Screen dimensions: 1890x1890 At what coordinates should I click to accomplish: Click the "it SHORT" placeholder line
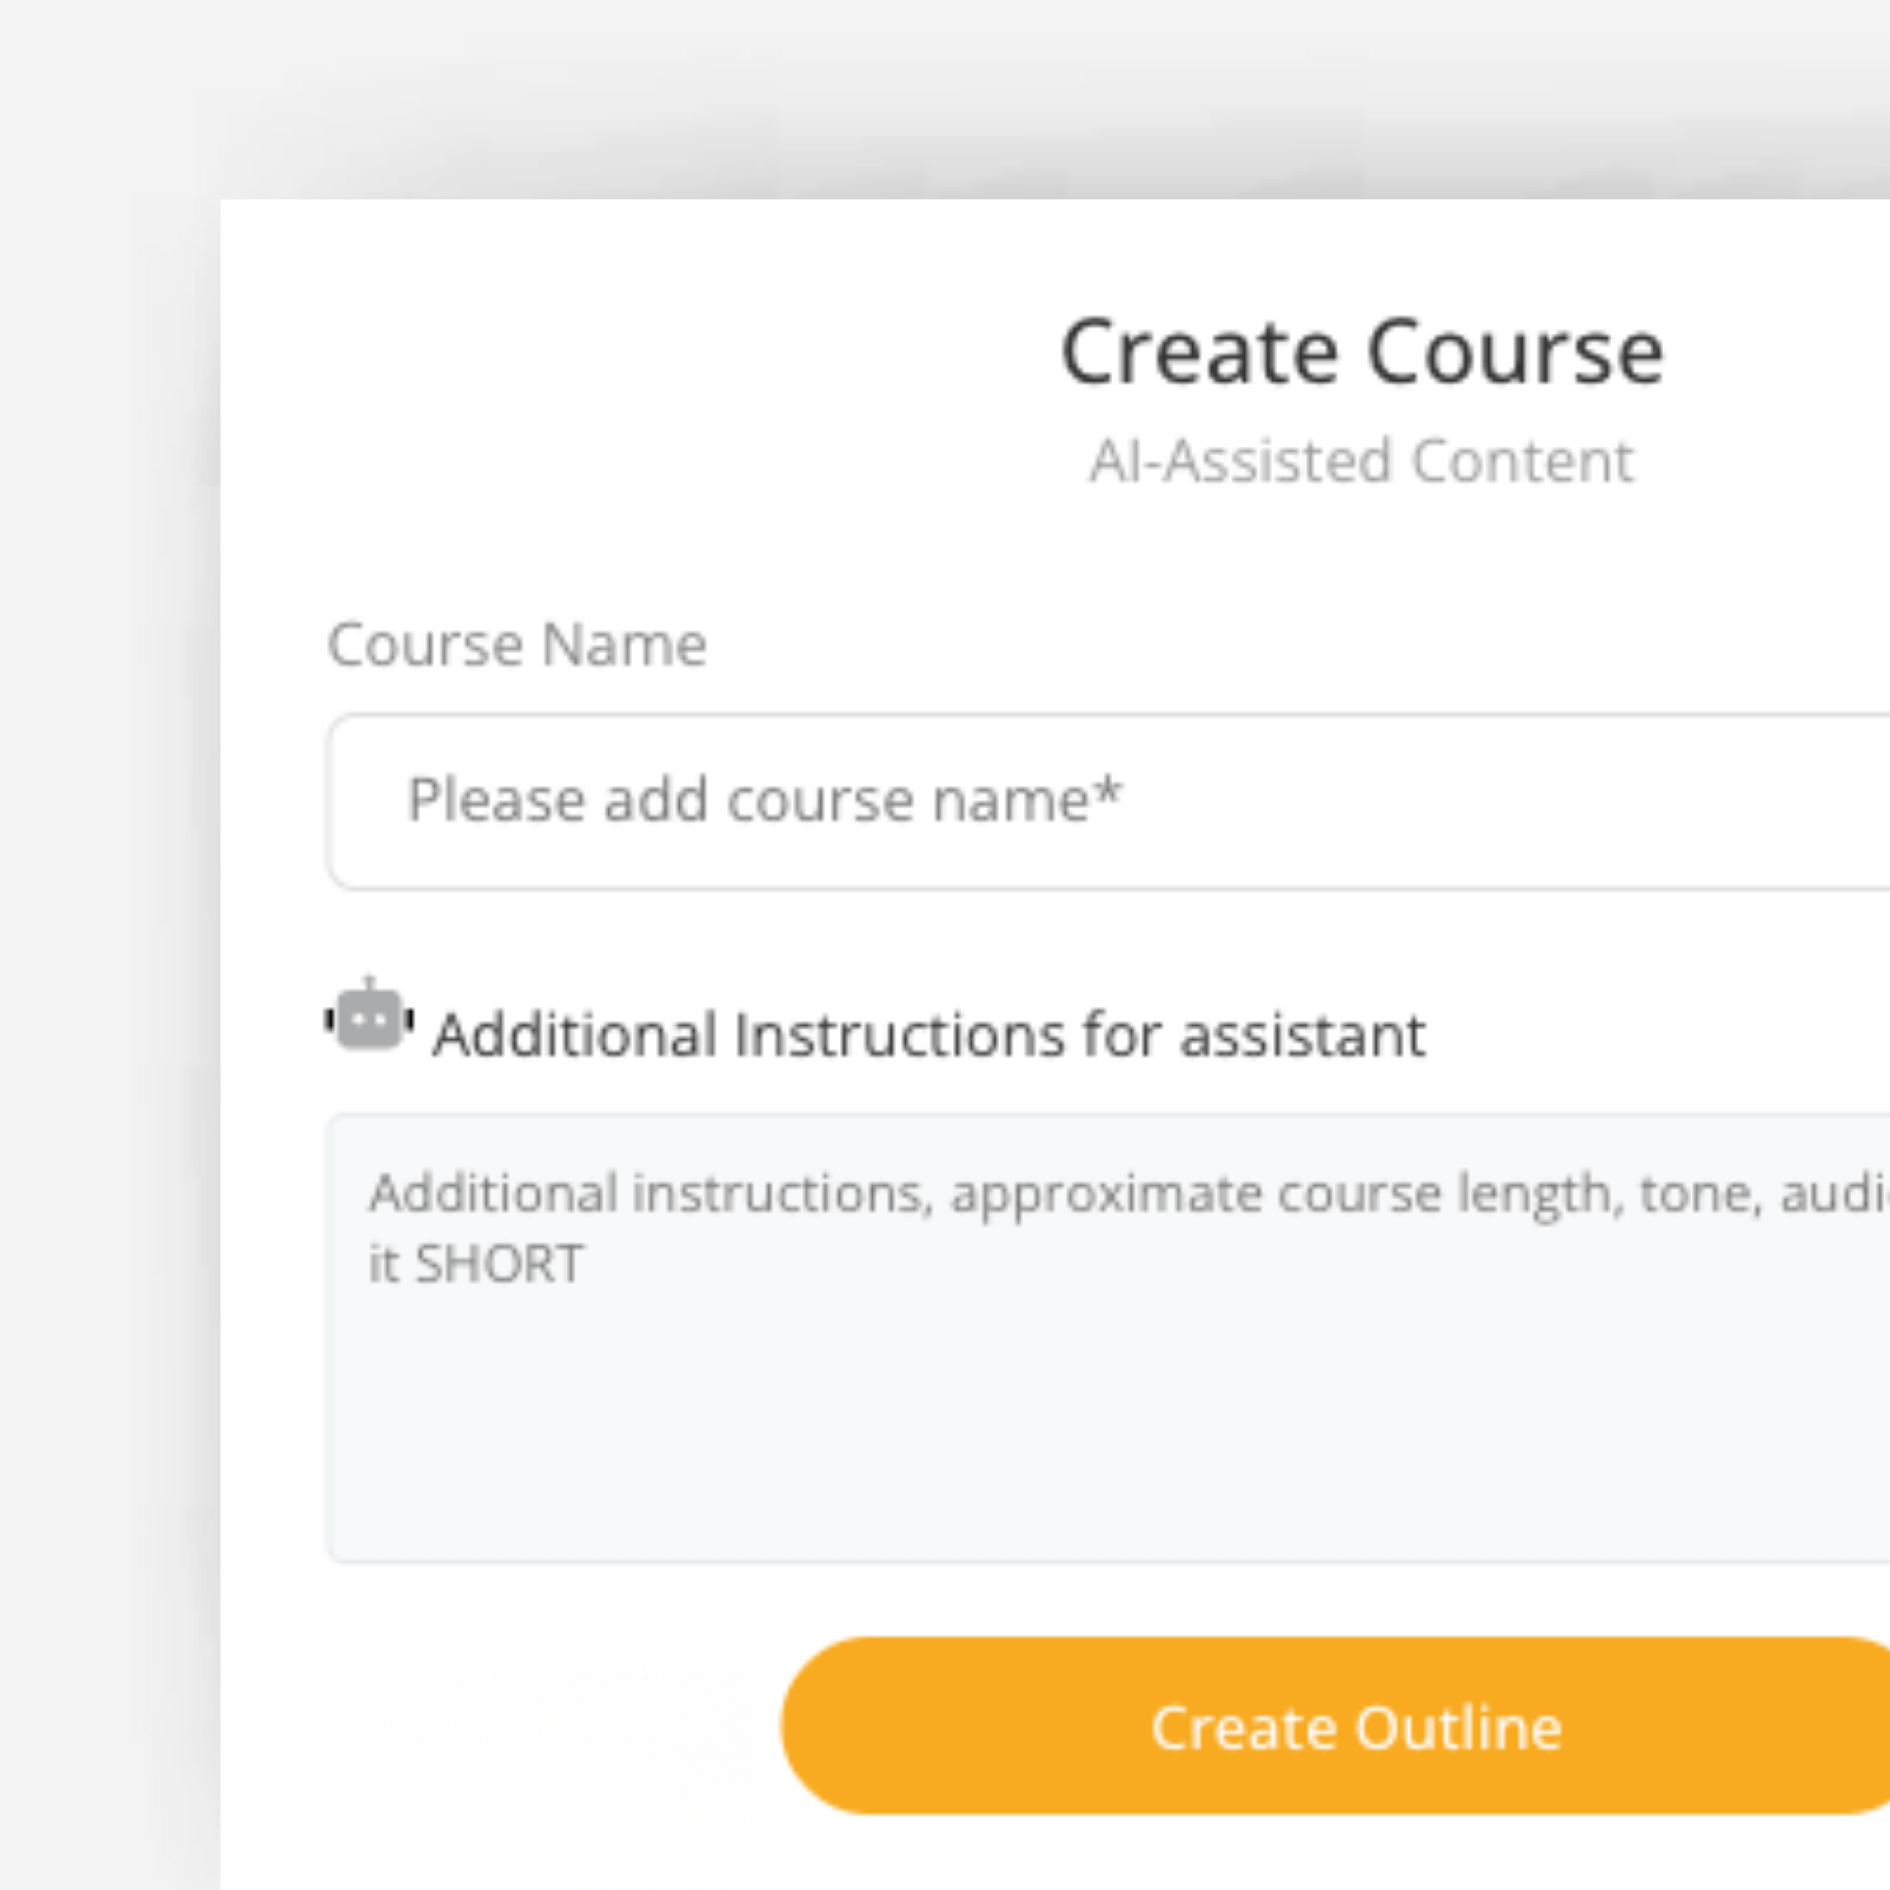[476, 1263]
